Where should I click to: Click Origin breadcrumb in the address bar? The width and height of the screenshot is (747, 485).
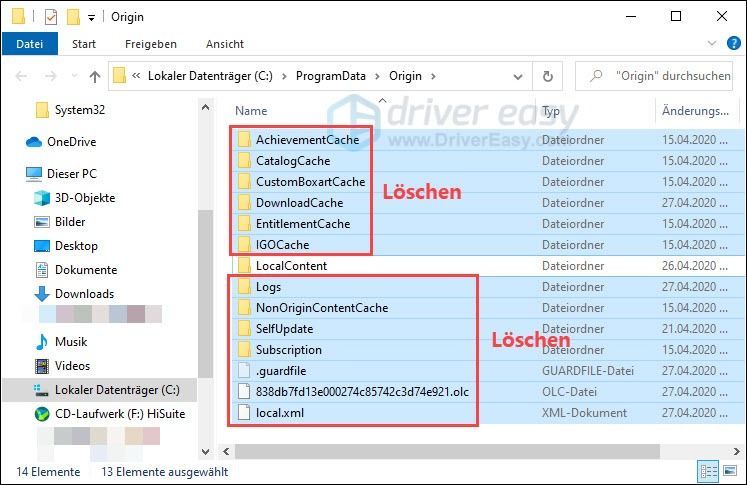click(405, 76)
